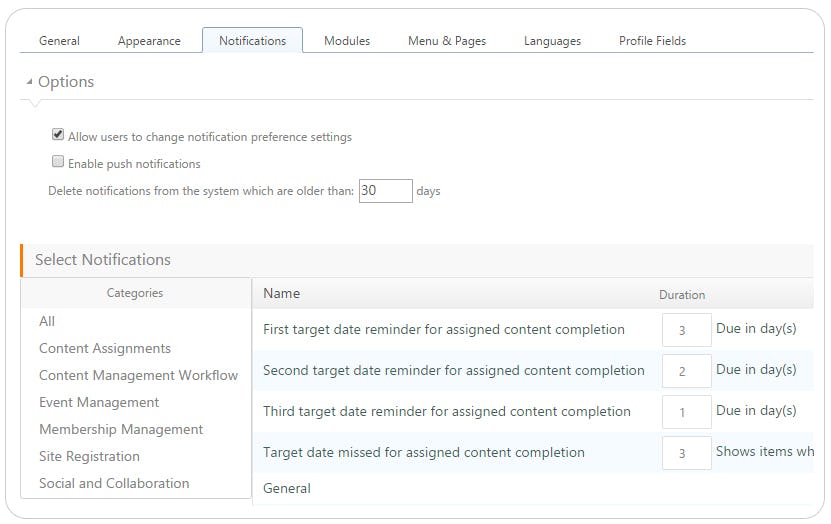831x524 pixels.
Task: Click second target date reminder duration field
Action: (686, 370)
